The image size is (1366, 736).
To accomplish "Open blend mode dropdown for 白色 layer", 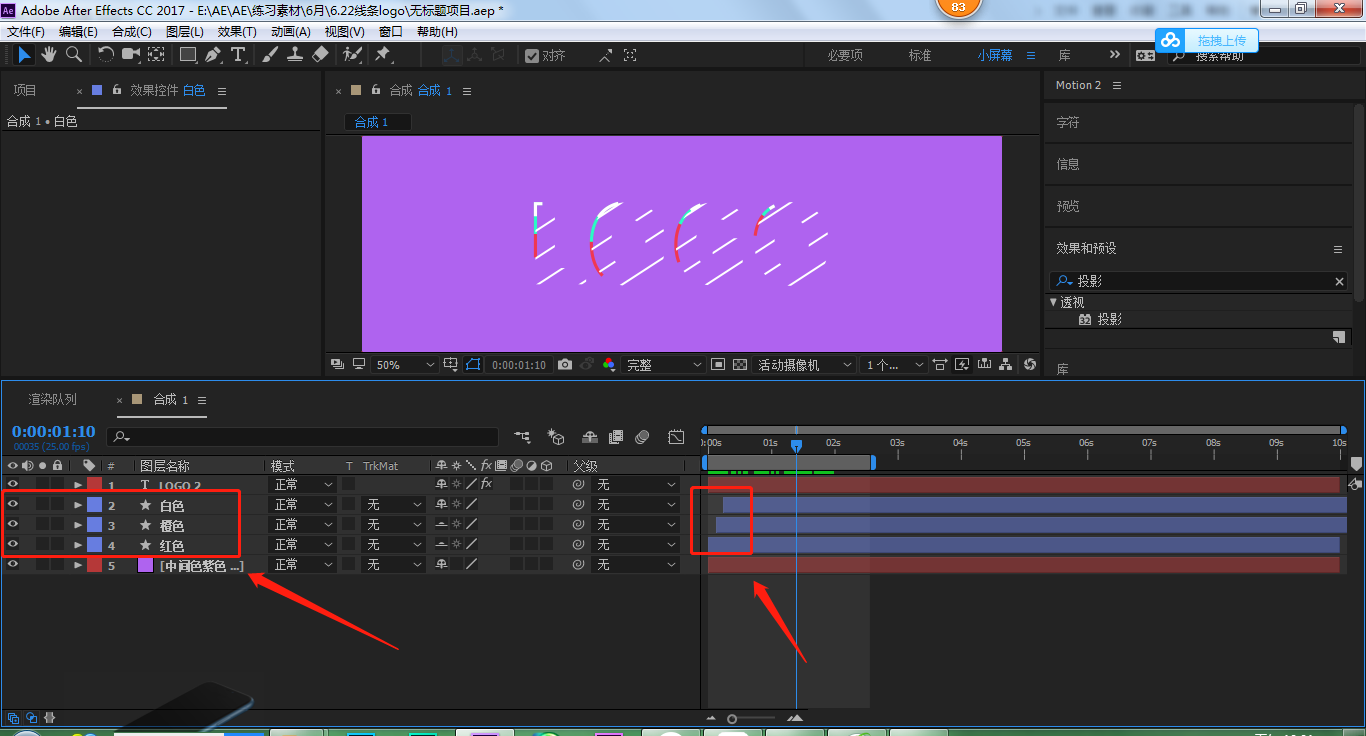I will 303,505.
